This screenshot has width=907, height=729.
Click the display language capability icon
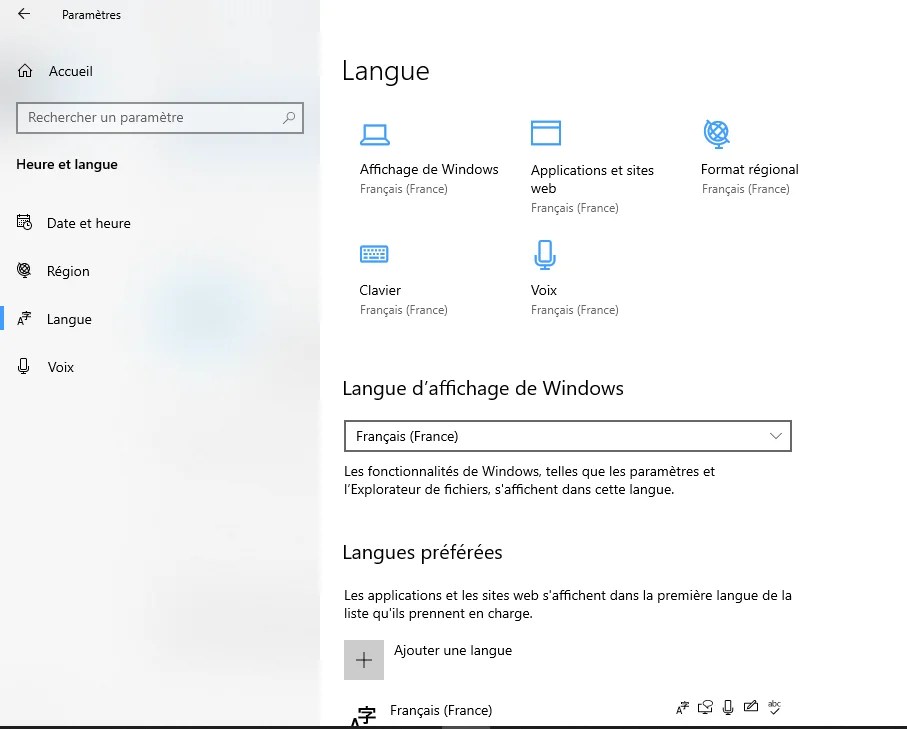click(682, 707)
